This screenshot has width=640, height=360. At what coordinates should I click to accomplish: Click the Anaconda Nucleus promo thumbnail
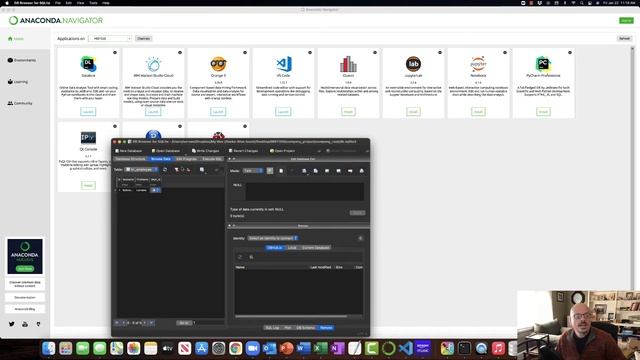click(x=25, y=256)
